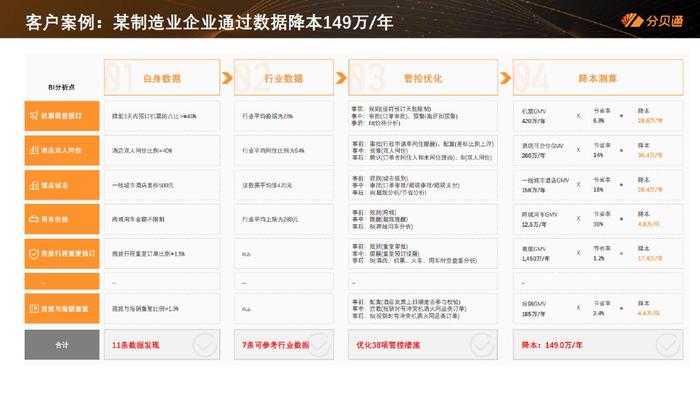Image resolution: width=700 pixels, height=394 pixels.
Task: Click the 分贝通 logo in header
Action: (652, 21)
